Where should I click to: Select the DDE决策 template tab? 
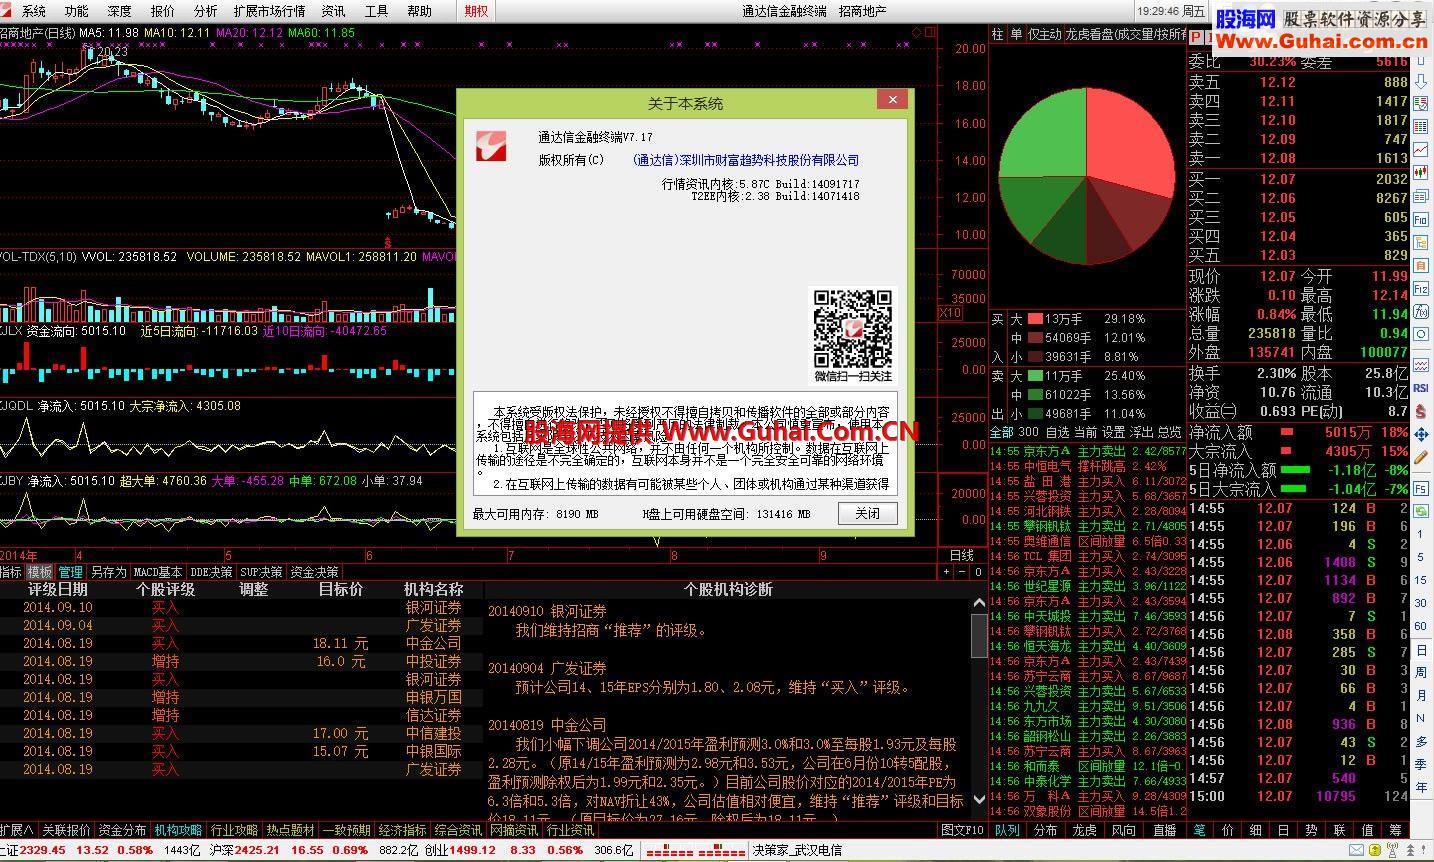click(211, 572)
